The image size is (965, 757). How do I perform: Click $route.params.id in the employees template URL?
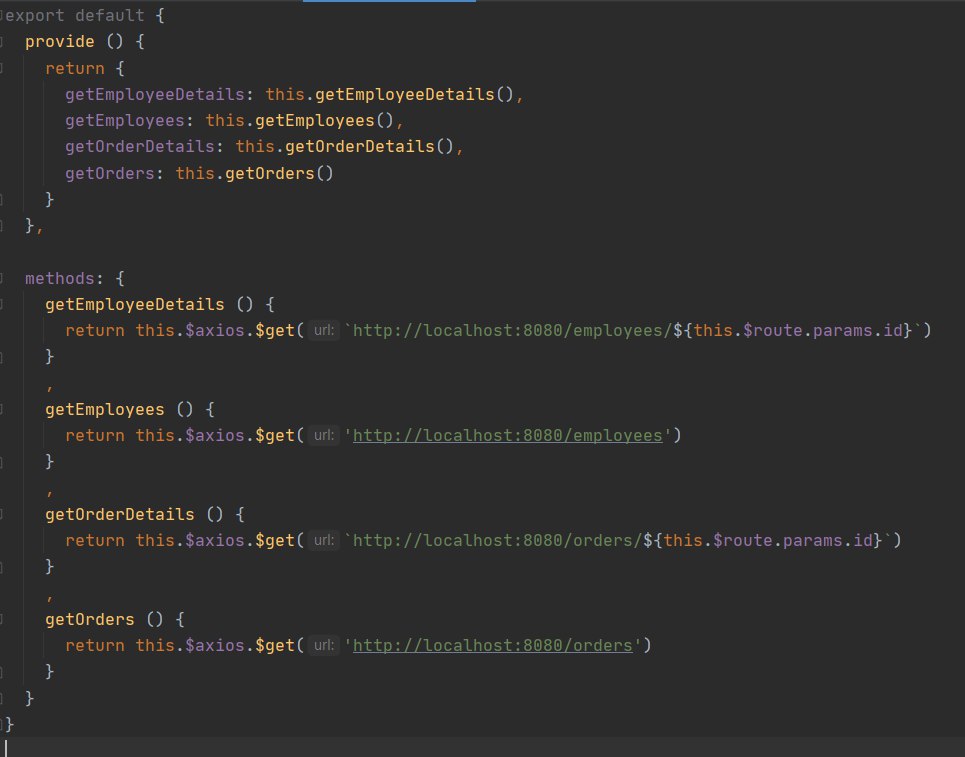pyautogui.click(x=822, y=330)
